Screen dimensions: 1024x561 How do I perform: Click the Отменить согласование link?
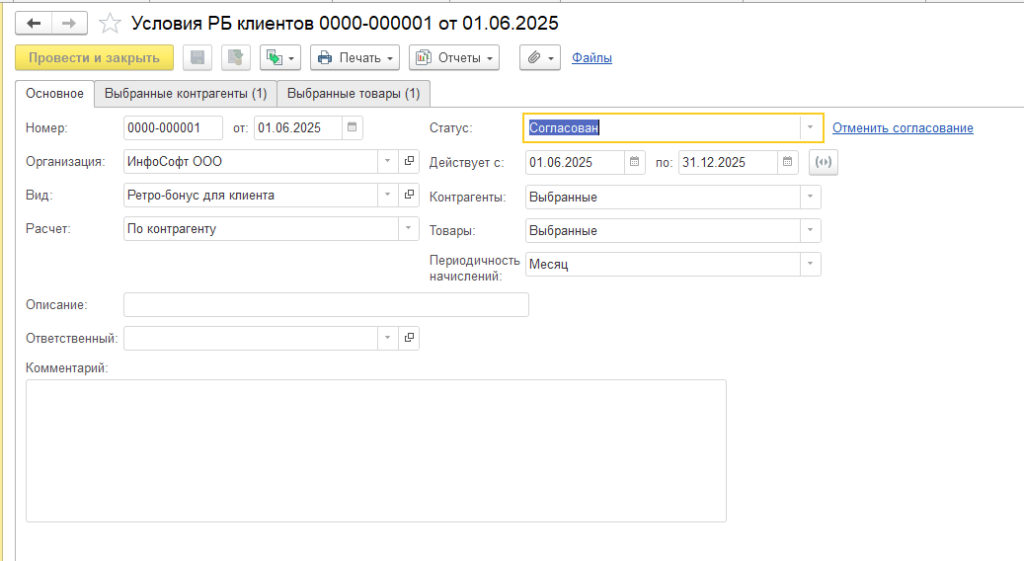(x=902, y=128)
